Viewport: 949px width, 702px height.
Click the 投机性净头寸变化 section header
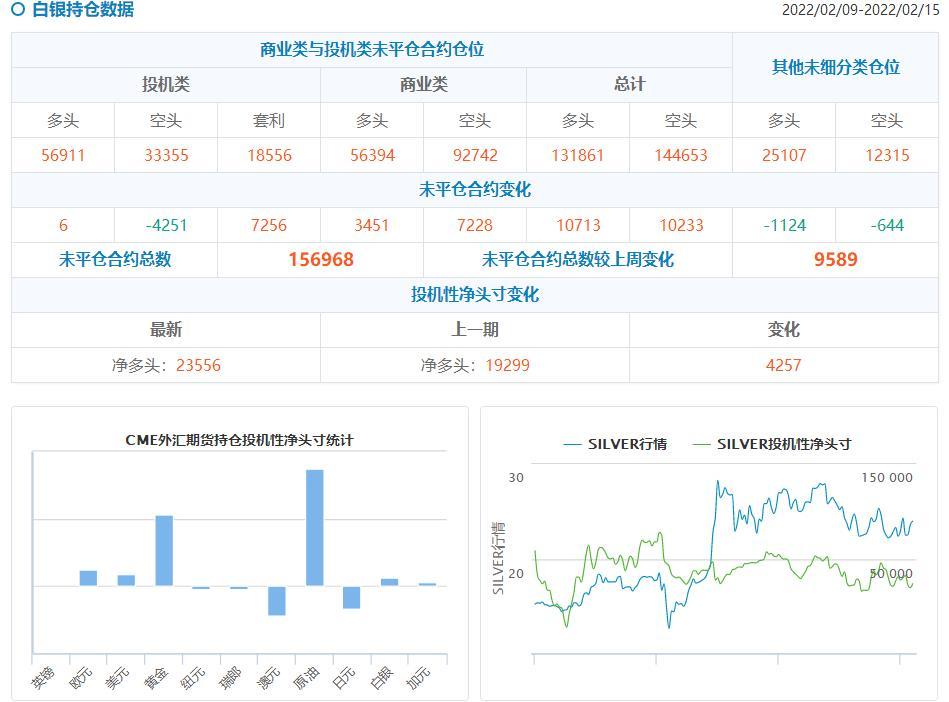475,295
